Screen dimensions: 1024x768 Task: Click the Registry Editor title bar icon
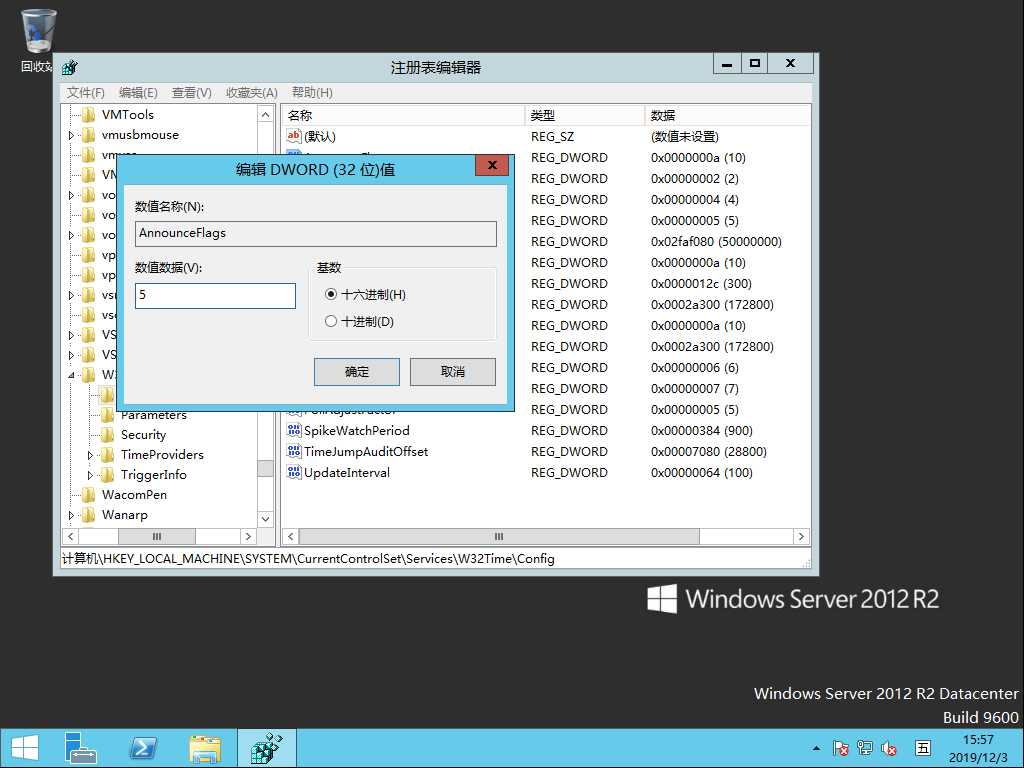tap(70, 67)
